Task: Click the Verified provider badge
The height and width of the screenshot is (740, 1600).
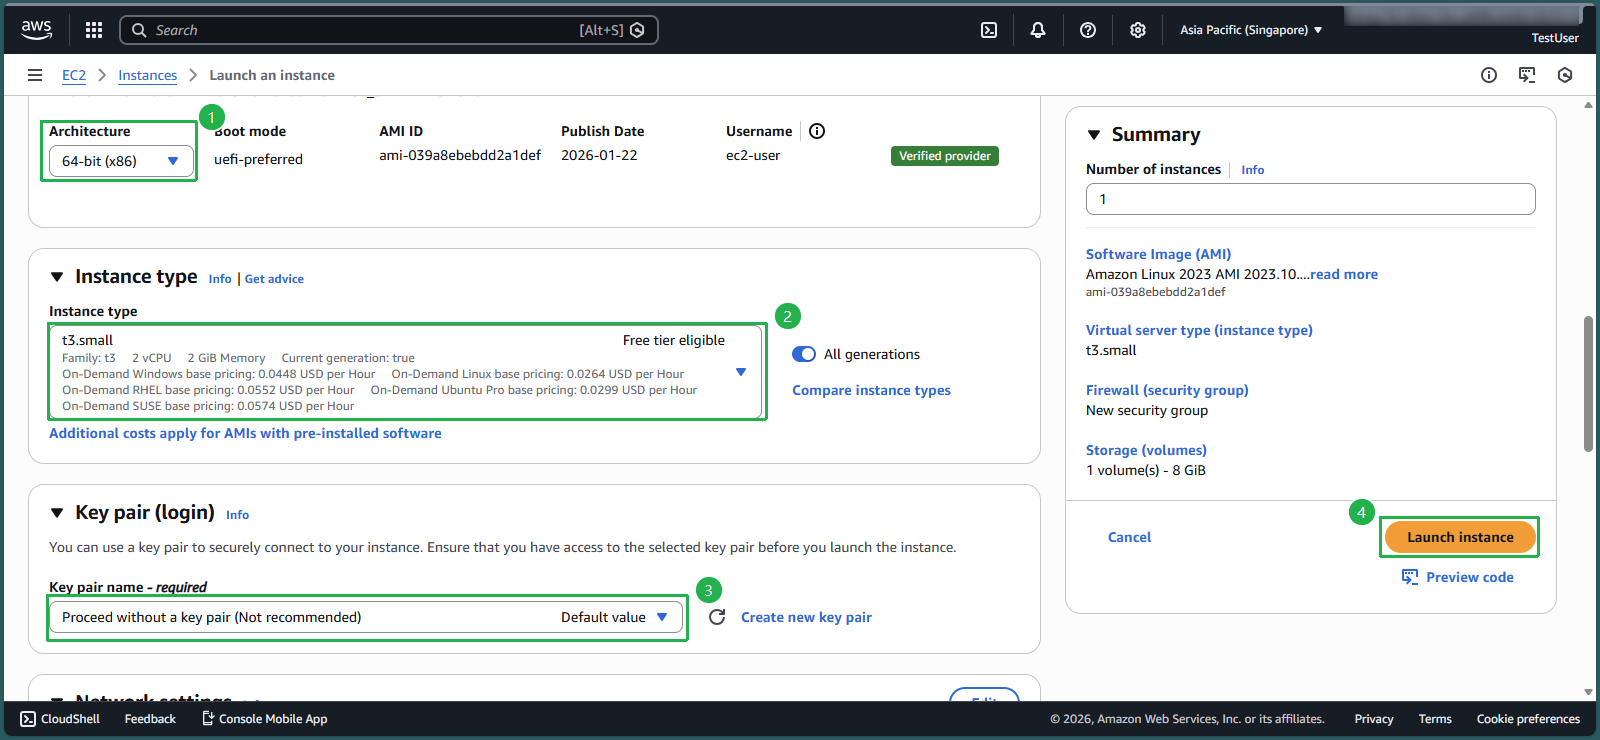Action: [944, 156]
